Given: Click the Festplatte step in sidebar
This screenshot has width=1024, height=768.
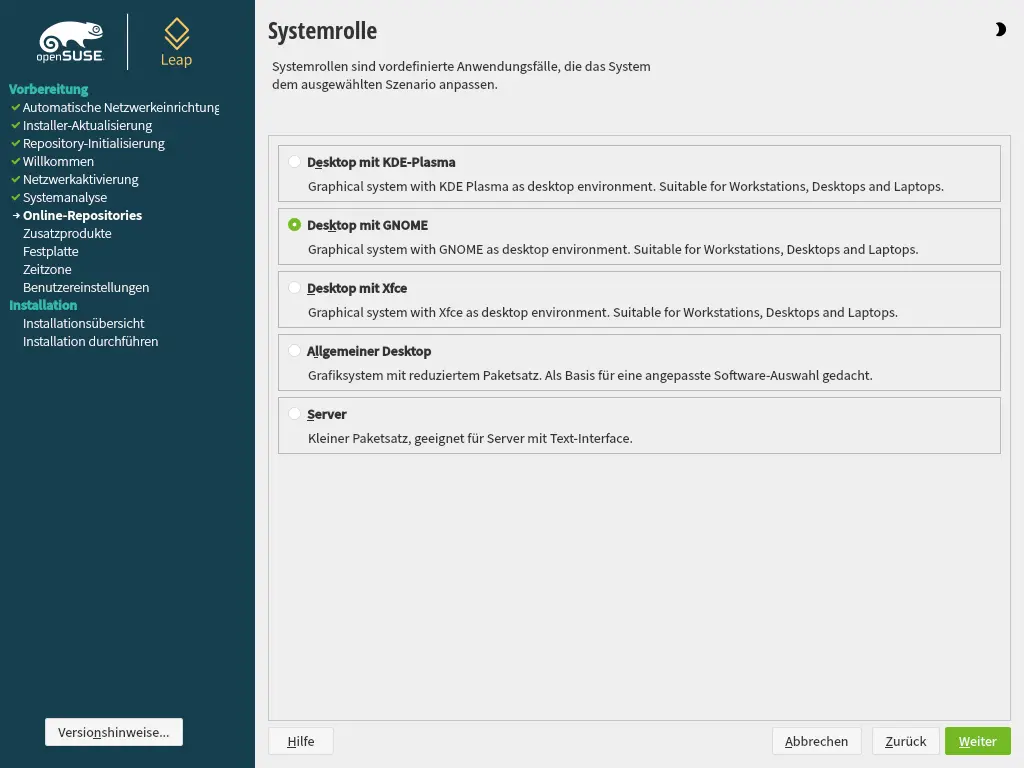Looking at the screenshot, I should tap(51, 251).
